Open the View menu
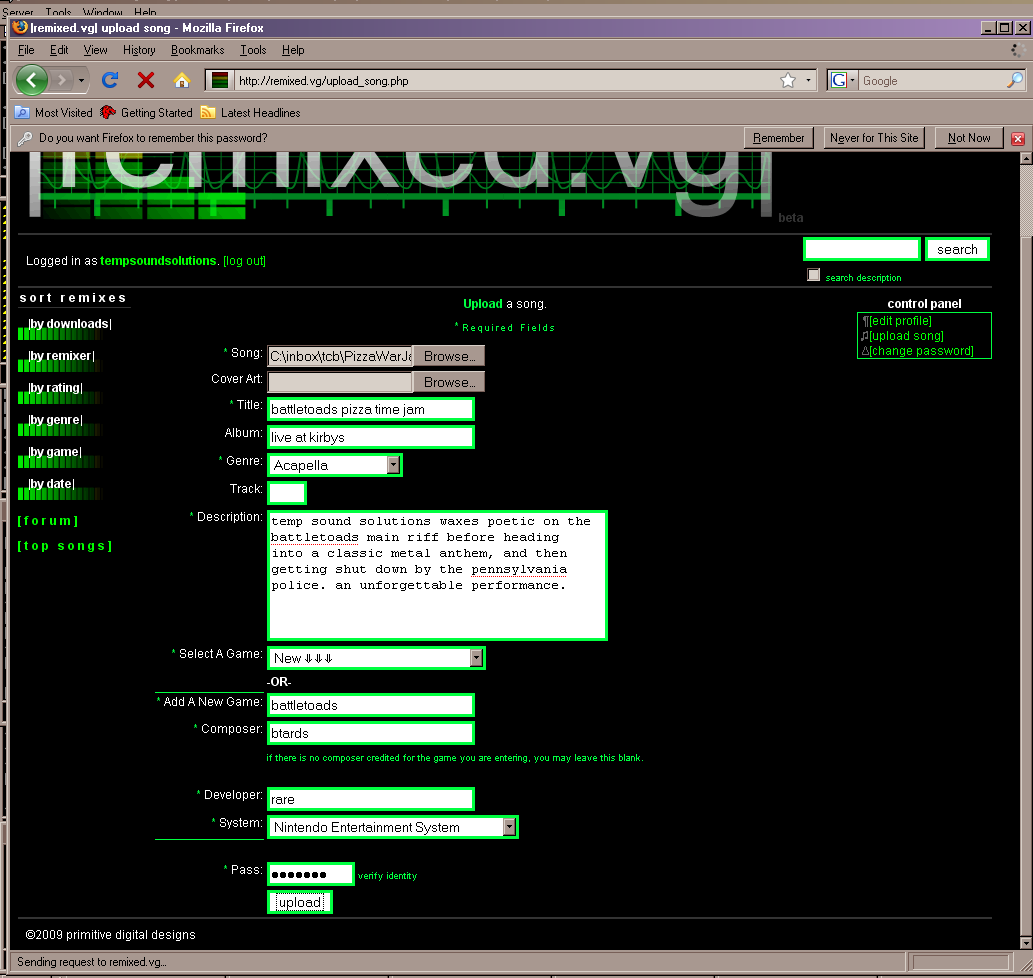Viewport: 1033px width, 978px height. pos(96,50)
